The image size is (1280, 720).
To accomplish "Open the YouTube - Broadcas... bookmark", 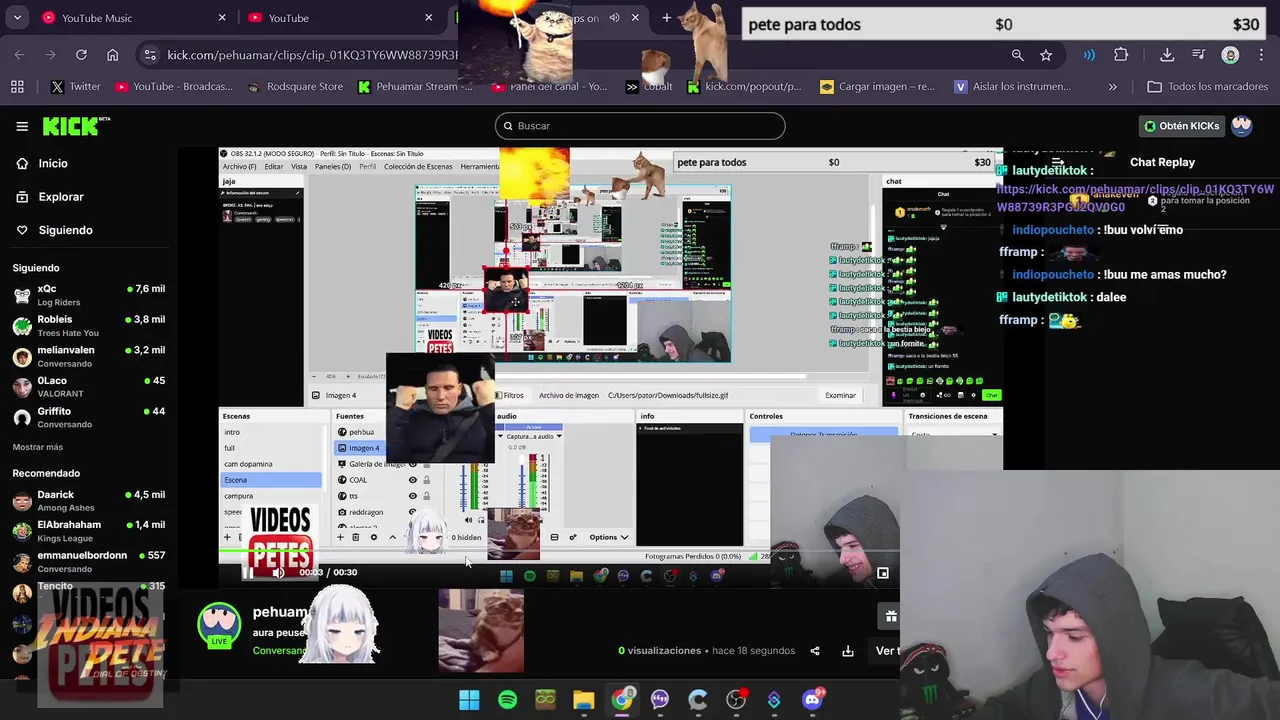I will (x=173, y=87).
